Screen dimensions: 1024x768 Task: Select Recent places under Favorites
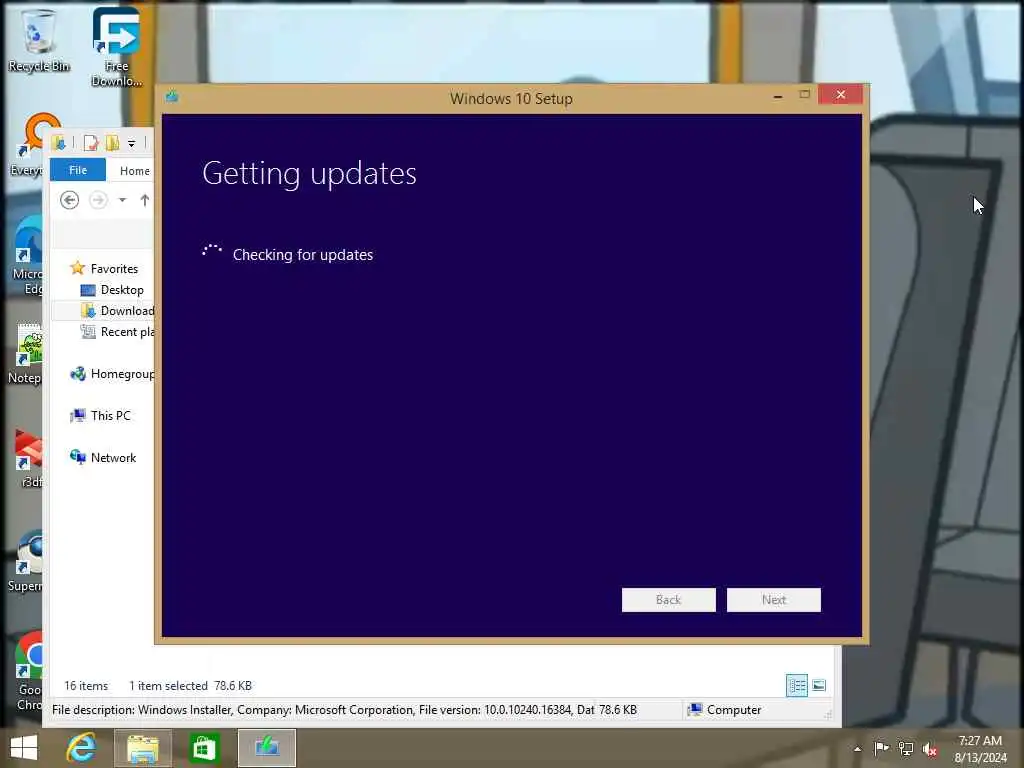(117, 332)
